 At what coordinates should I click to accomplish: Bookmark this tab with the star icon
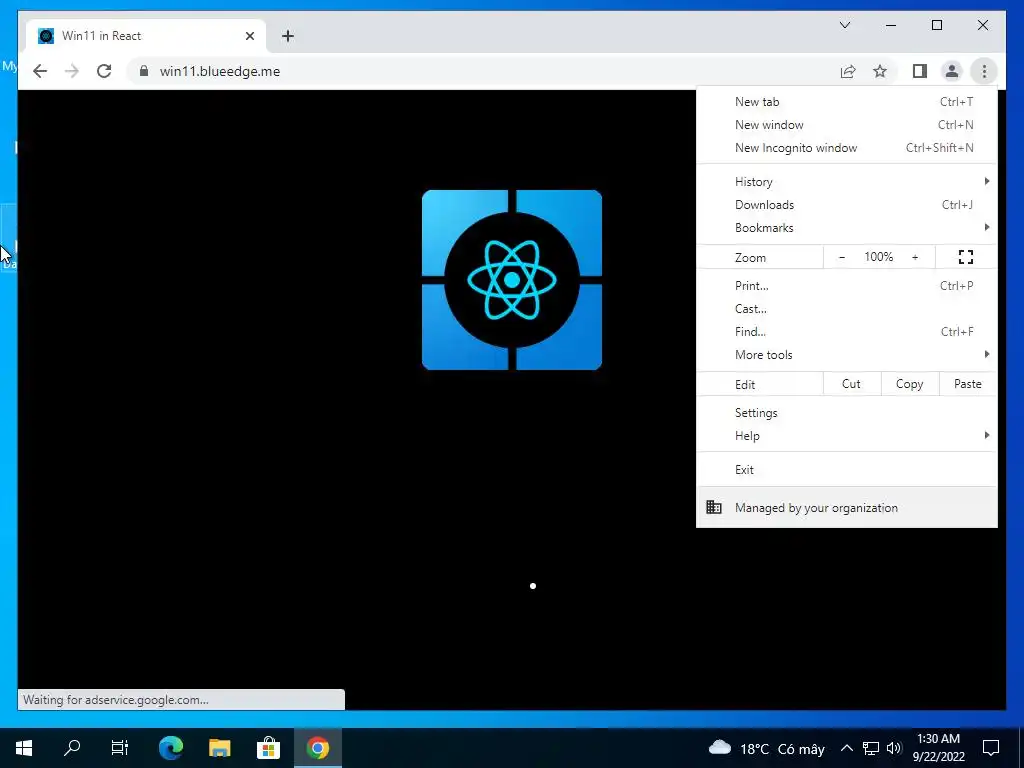coord(880,71)
